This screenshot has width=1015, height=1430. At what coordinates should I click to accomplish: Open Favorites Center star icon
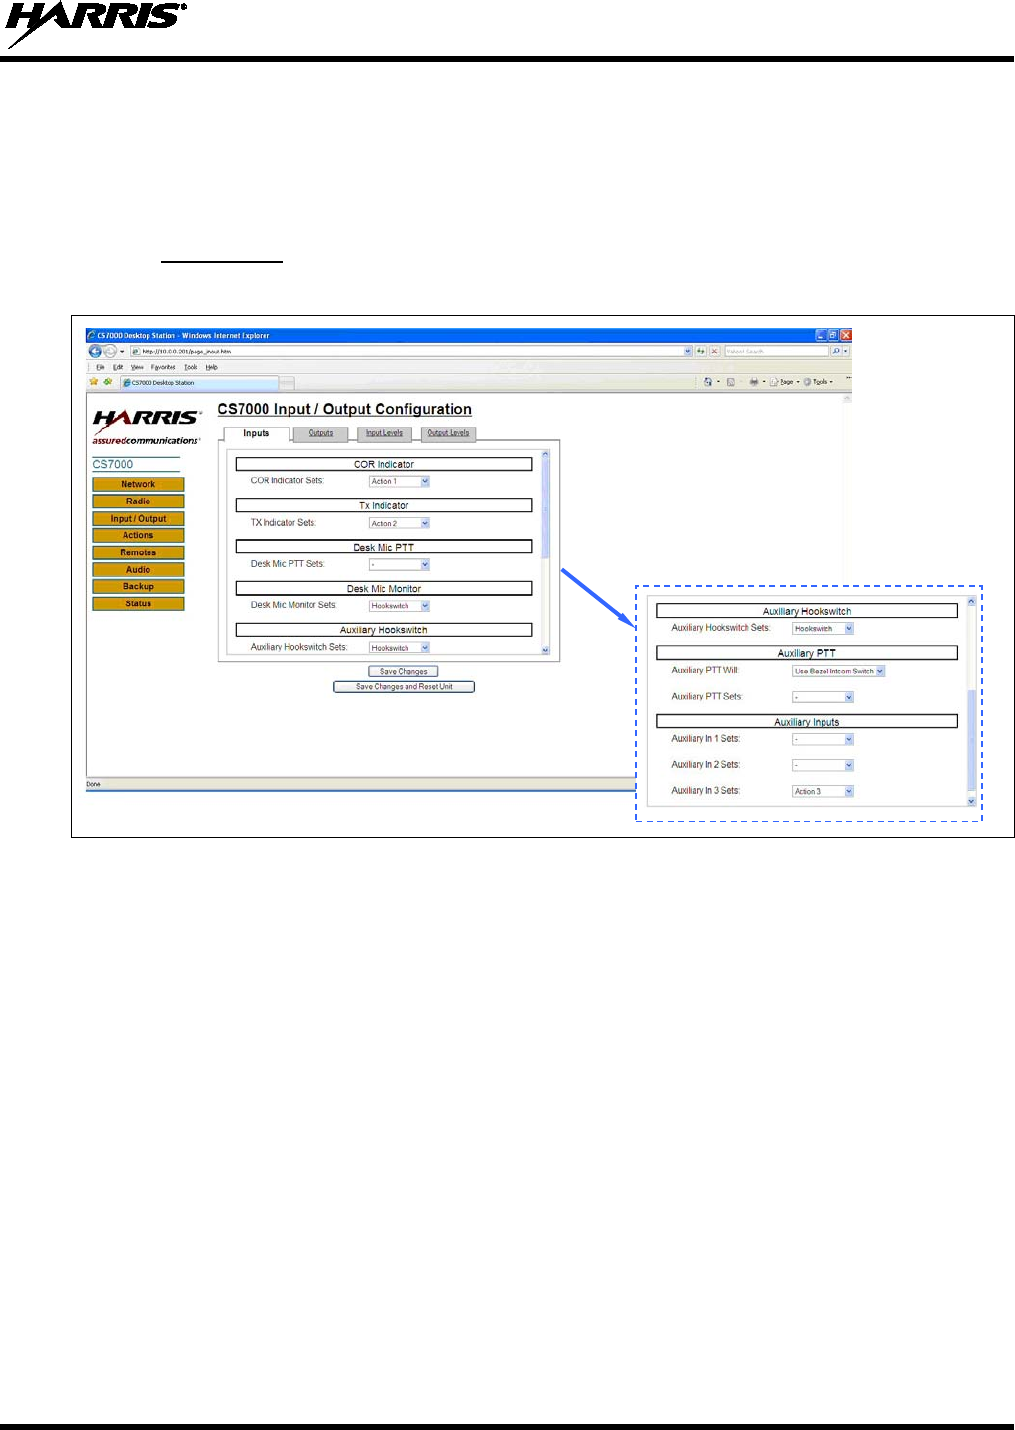[94, 382]
